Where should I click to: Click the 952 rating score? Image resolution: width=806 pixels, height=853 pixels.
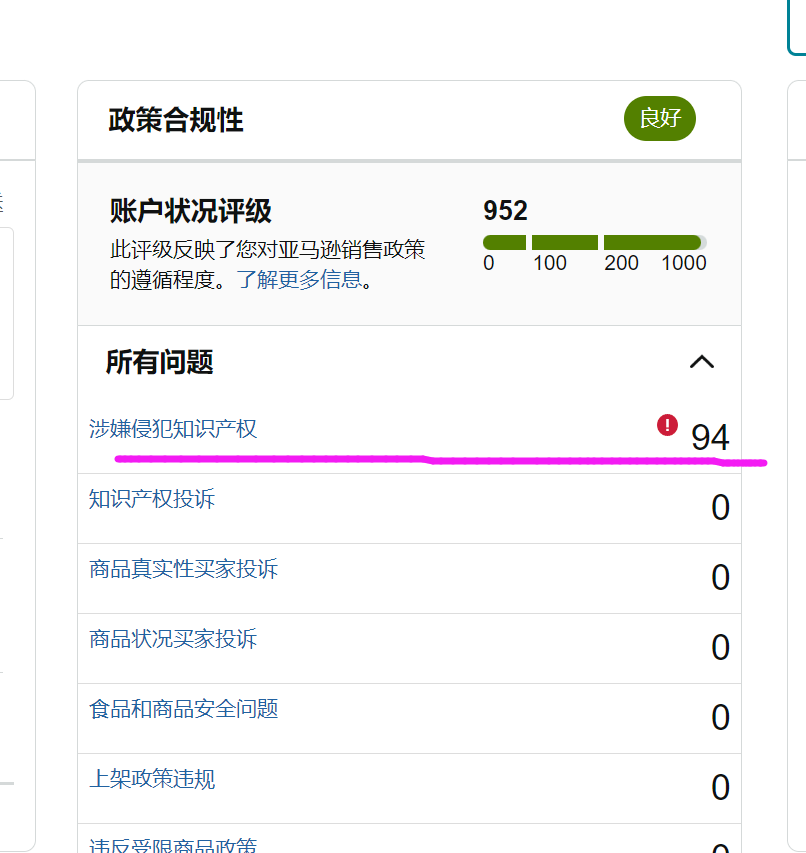point(505,211)
